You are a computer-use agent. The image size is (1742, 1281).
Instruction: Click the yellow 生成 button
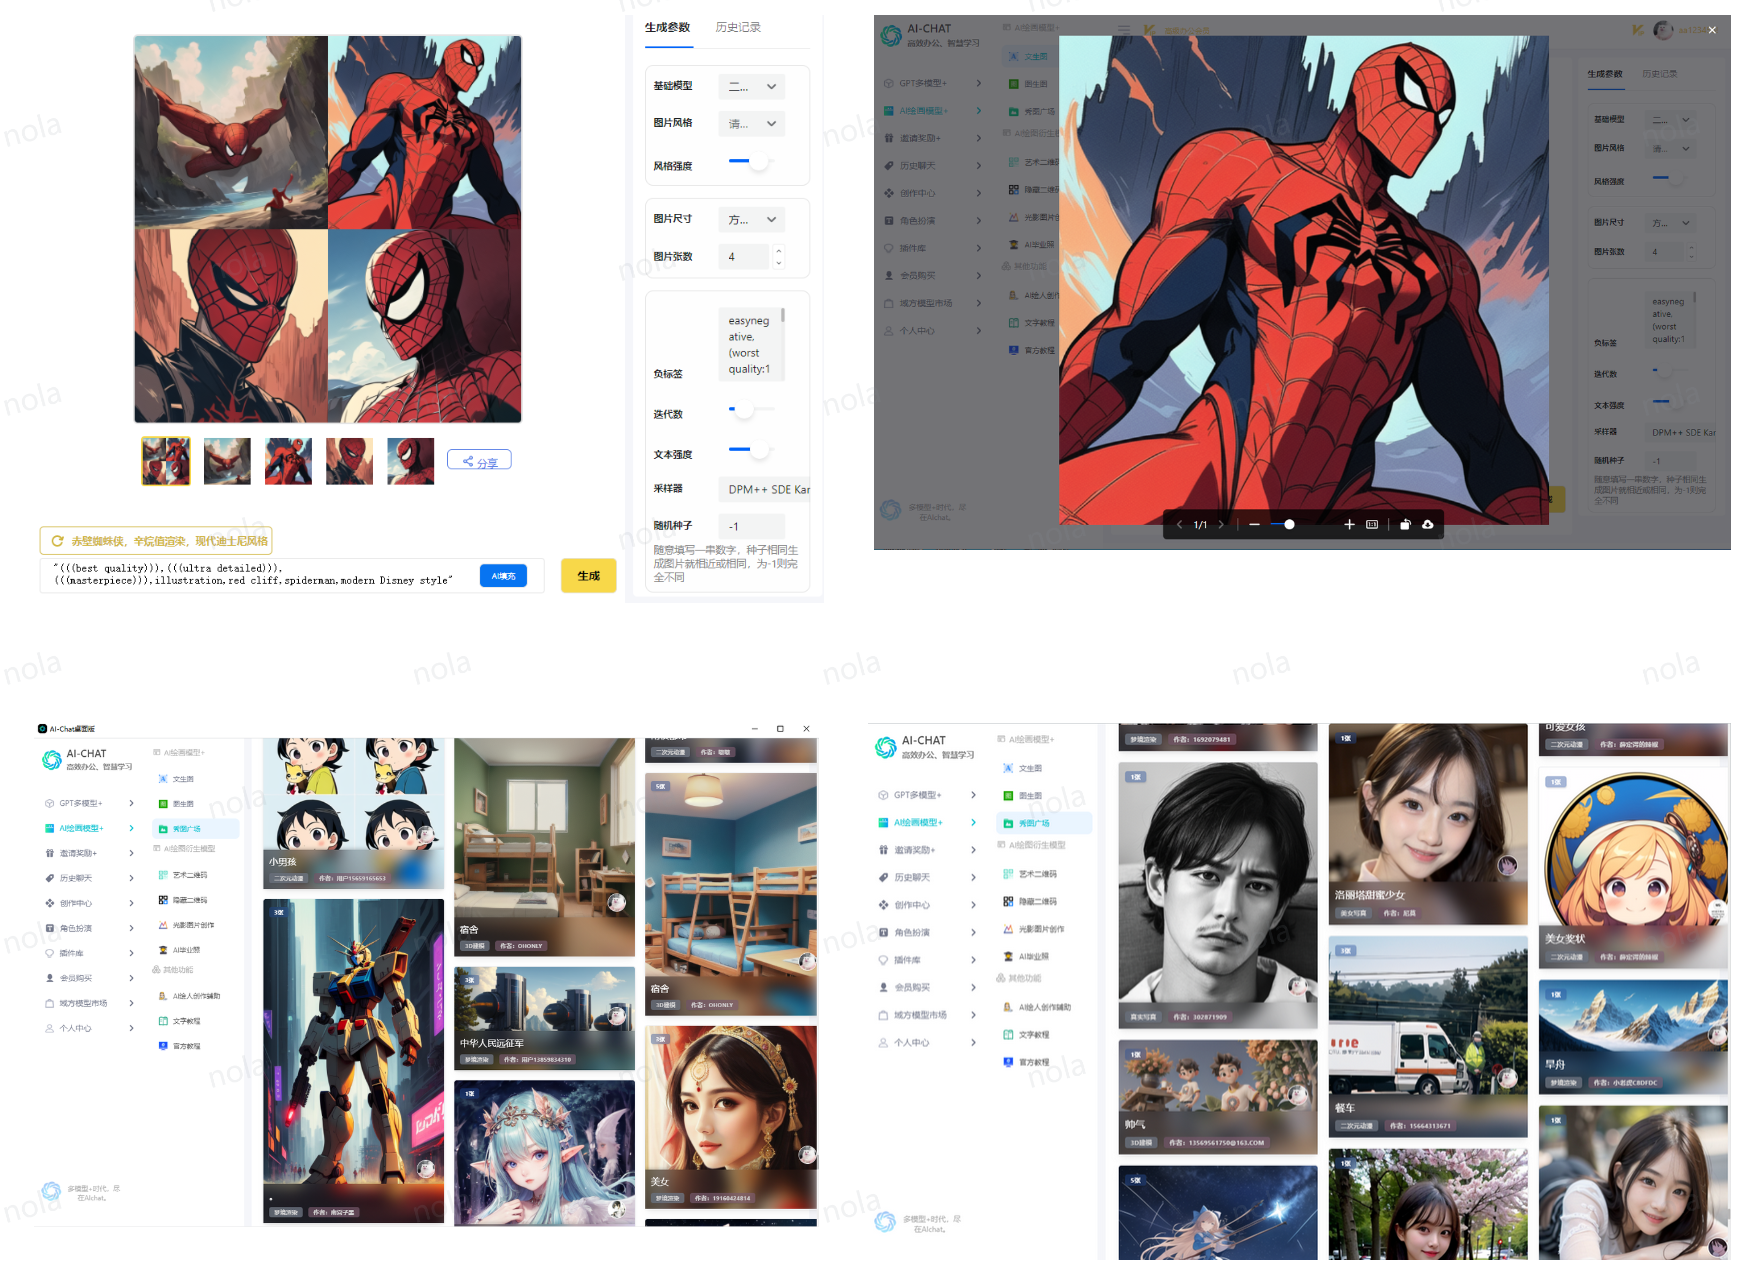click(589, 576)
